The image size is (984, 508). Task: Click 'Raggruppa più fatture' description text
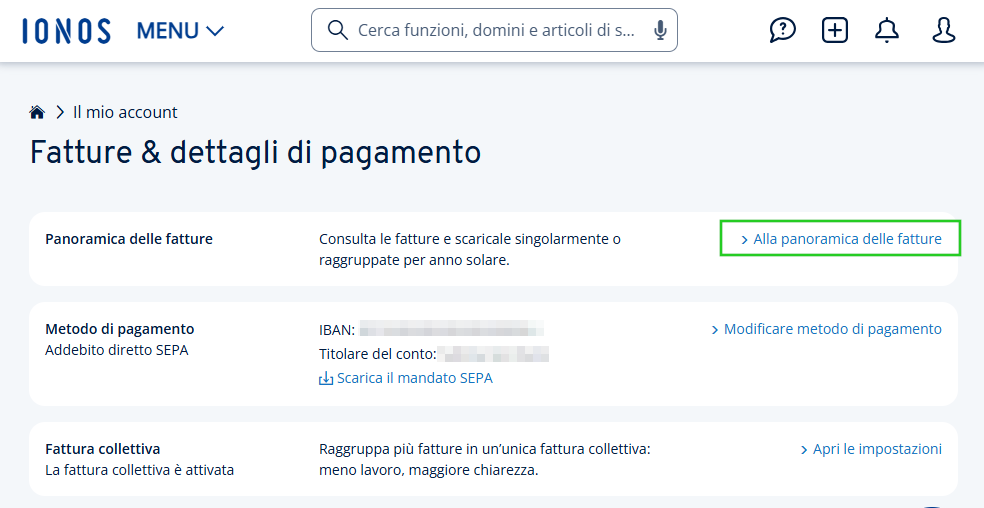click(484, 460)
